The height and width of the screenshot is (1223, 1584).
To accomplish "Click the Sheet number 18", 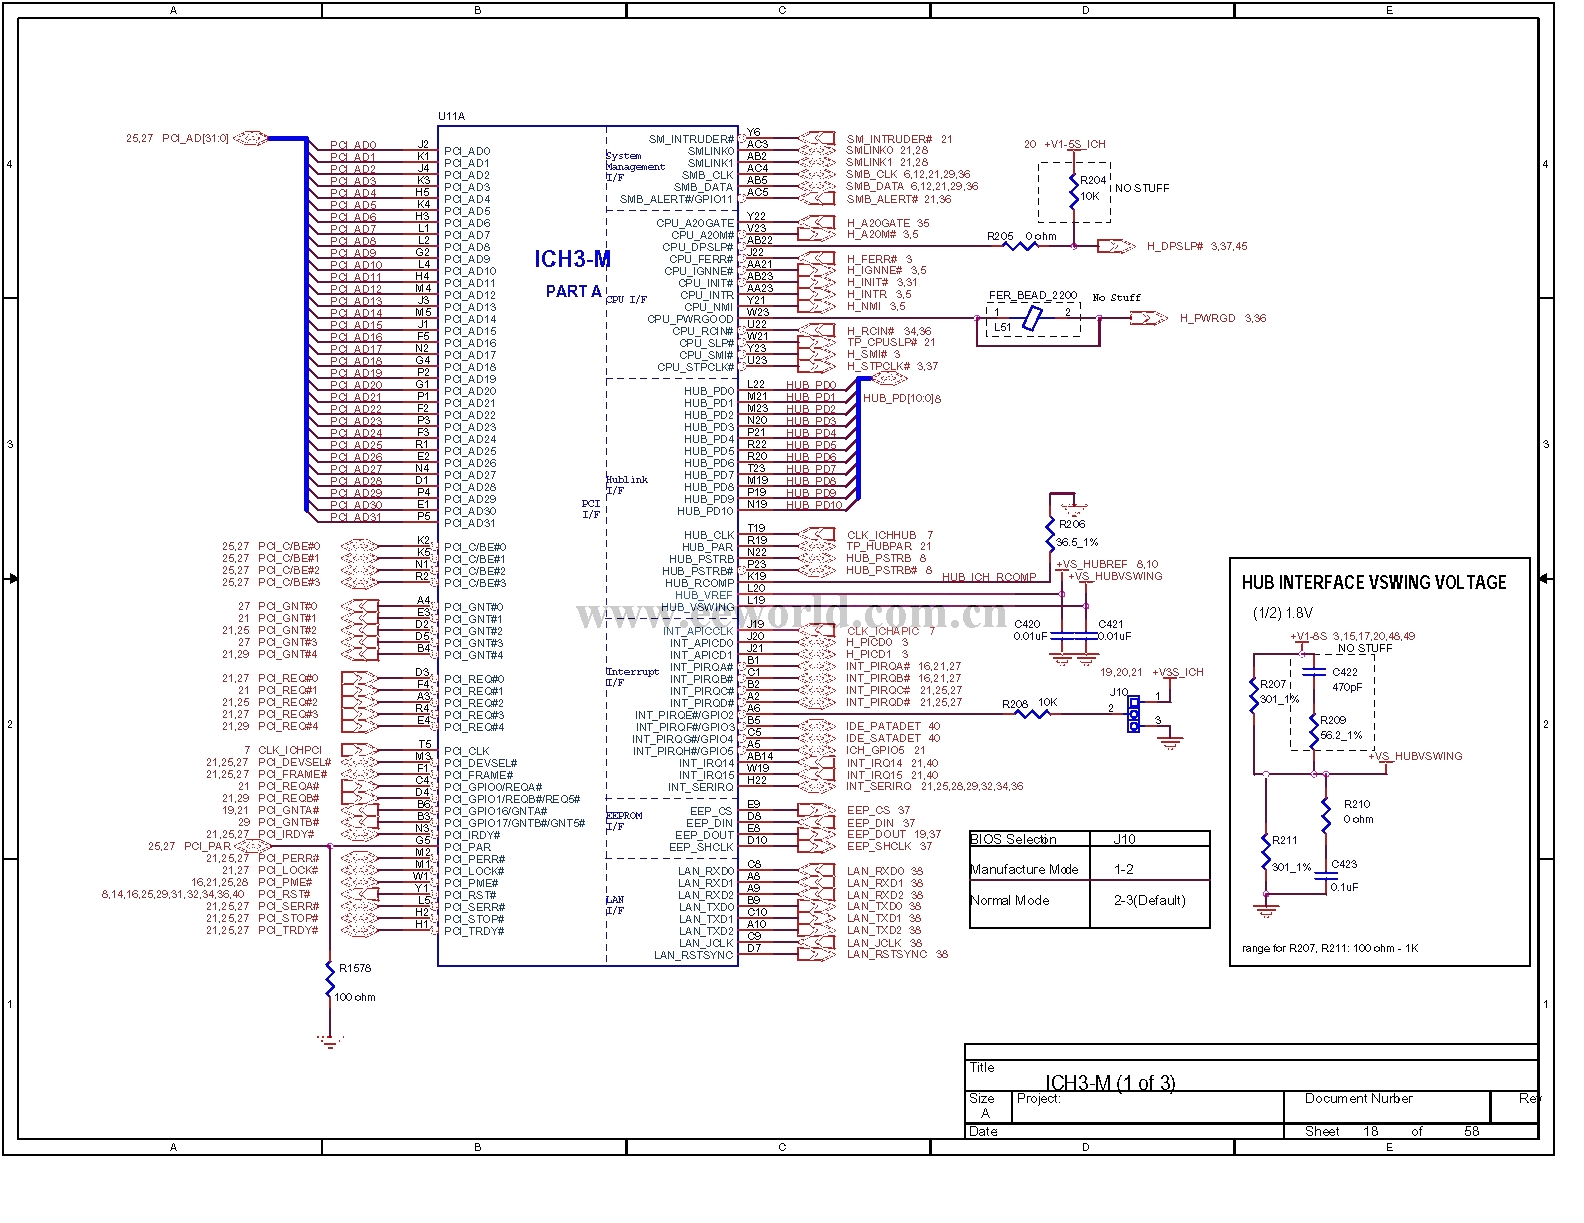I will (1370, 1131).
